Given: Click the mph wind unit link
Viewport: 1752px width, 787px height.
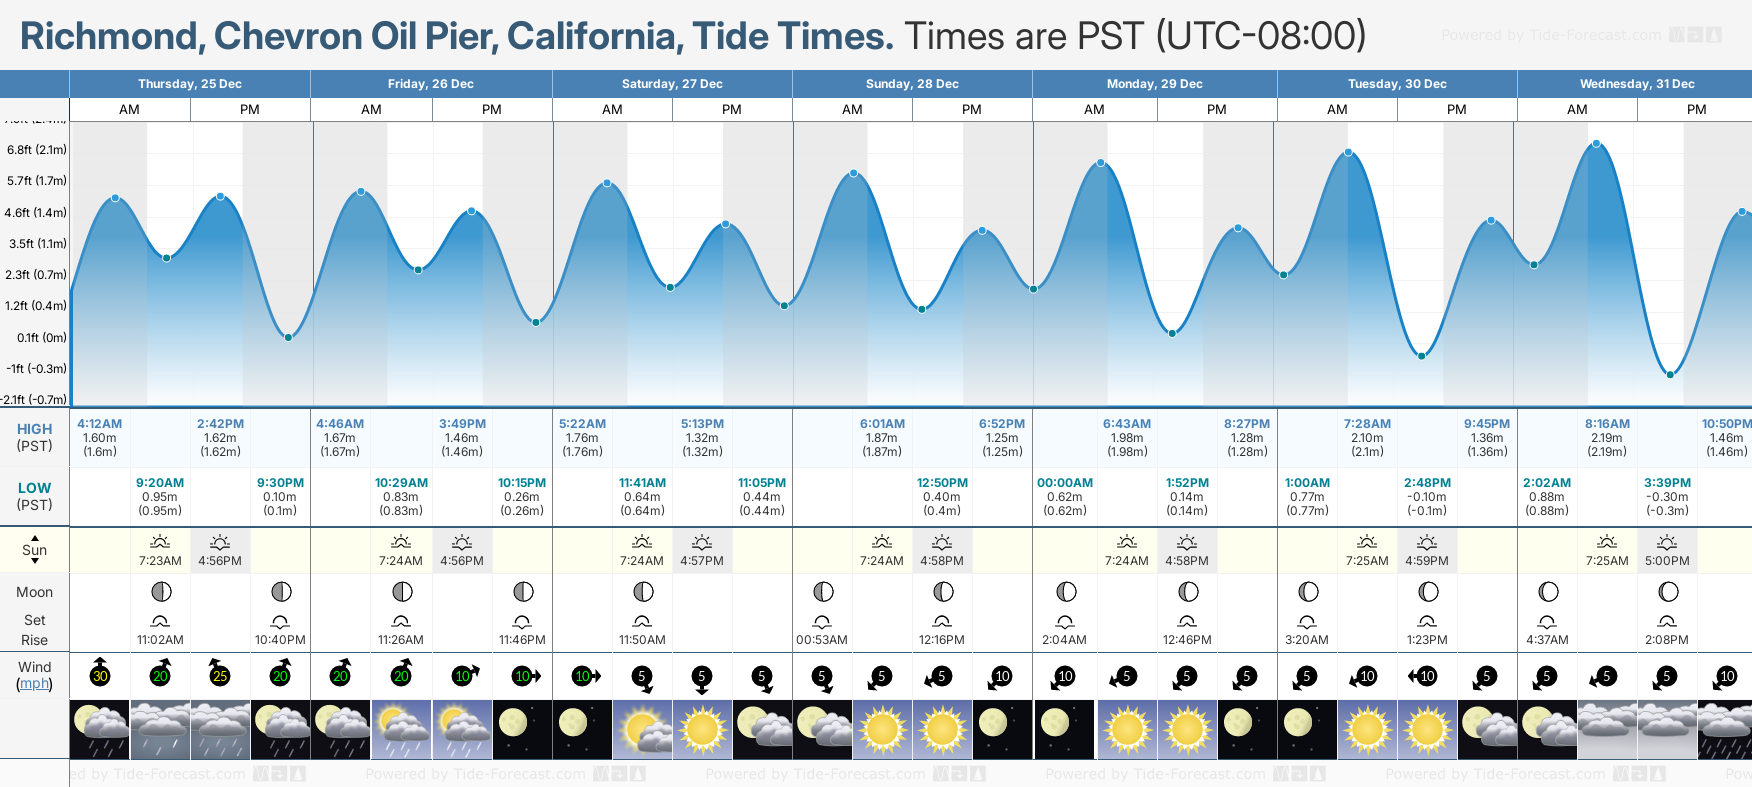Looking at the screenshot, I should 34,684.
